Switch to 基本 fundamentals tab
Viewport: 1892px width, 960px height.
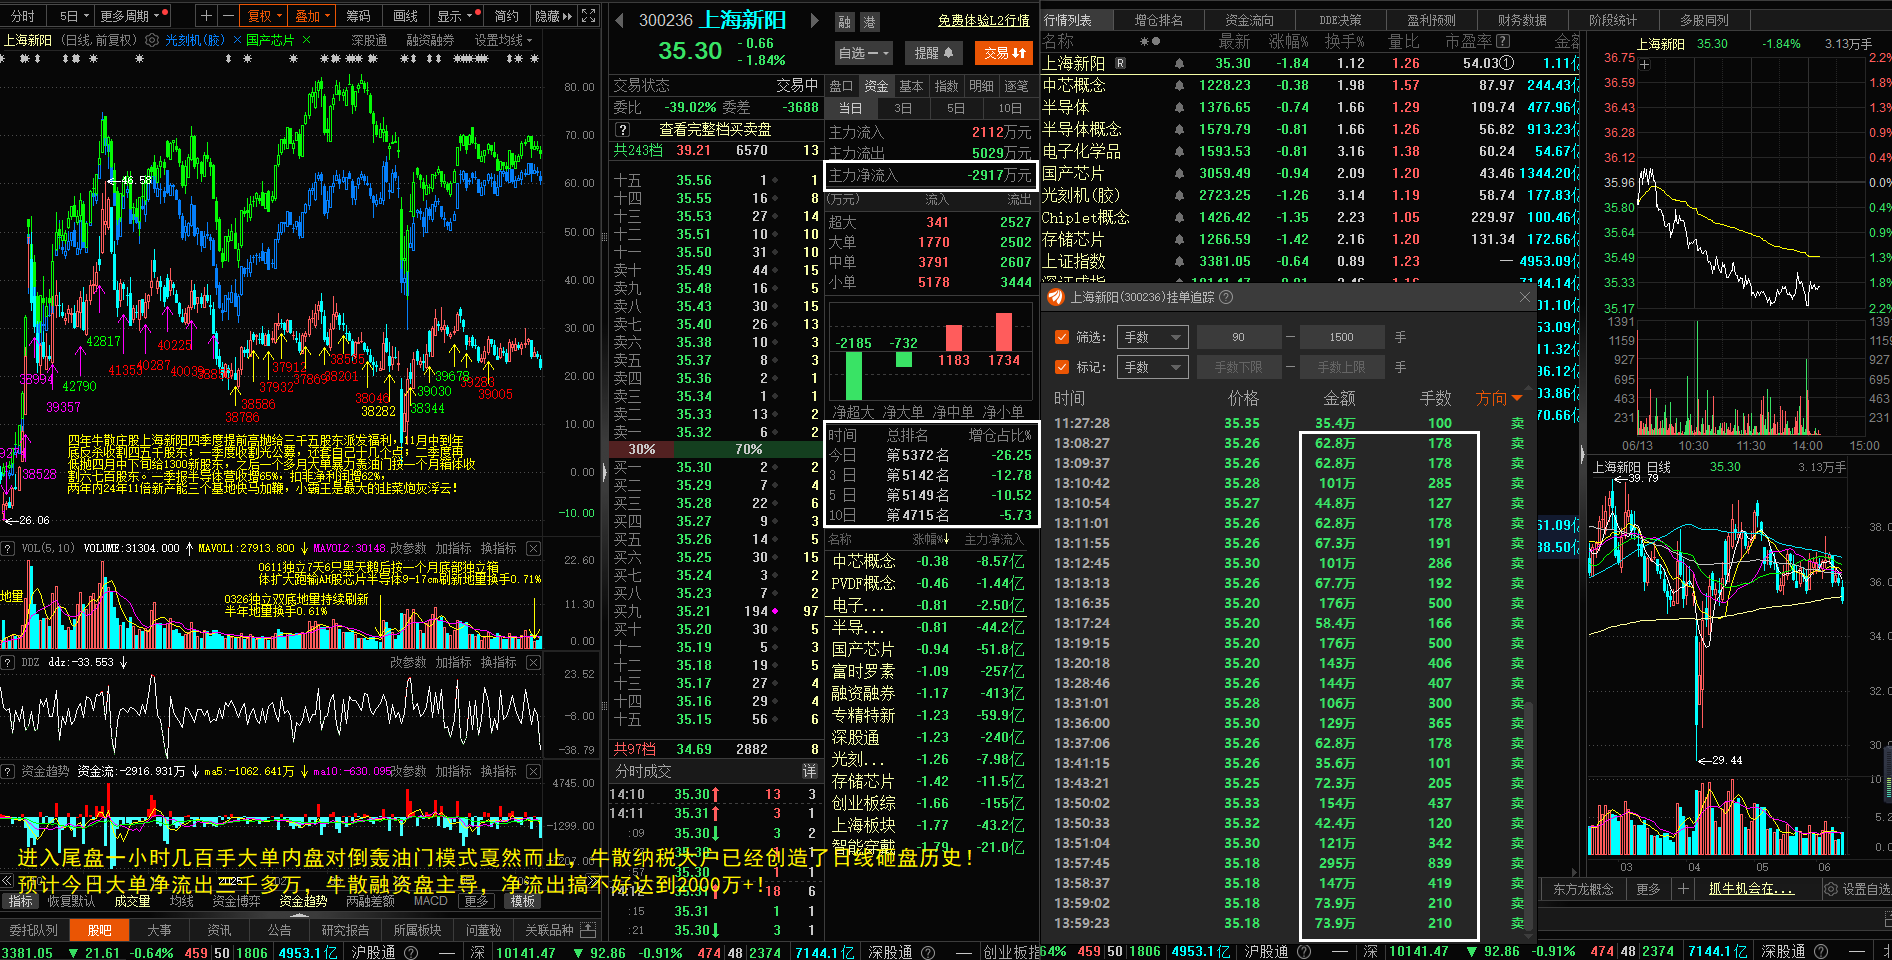(x=911, y=86)
